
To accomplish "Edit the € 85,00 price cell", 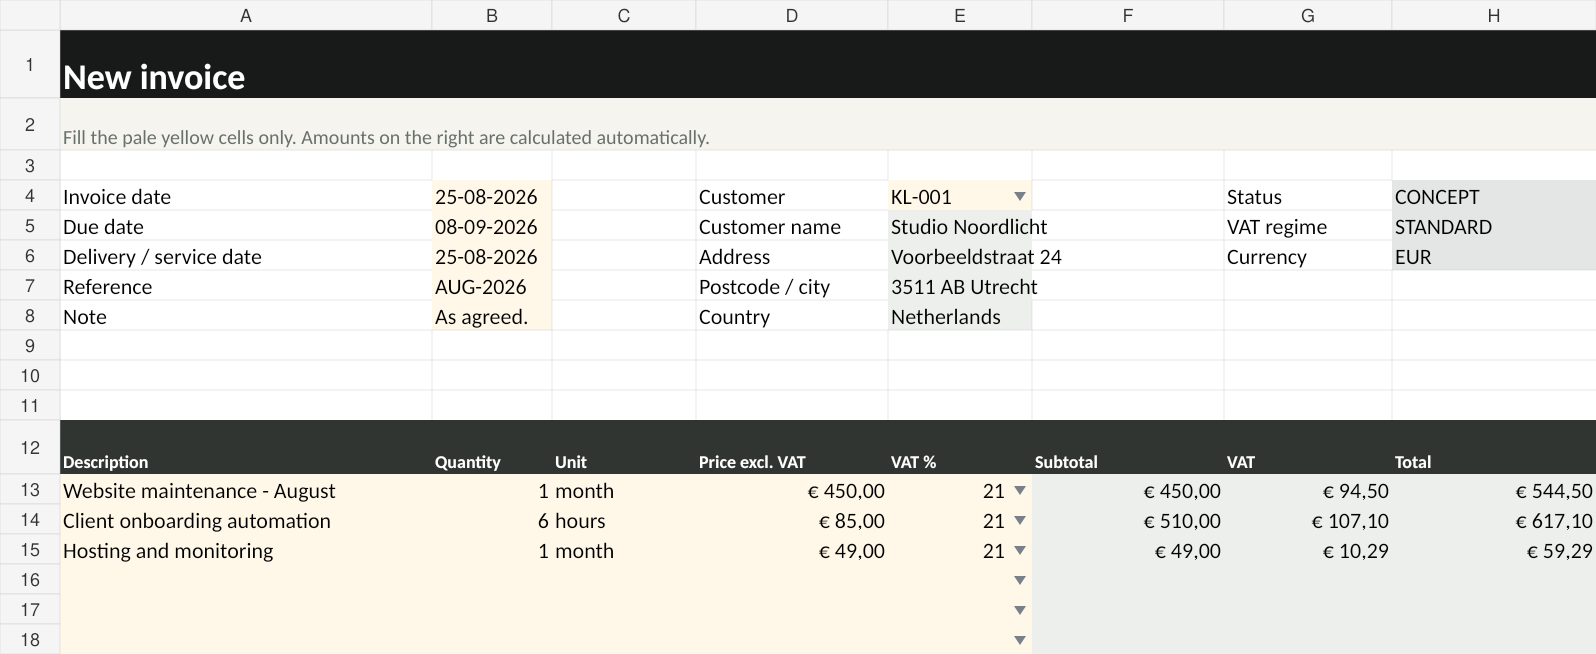I will [x=792, y=521].
